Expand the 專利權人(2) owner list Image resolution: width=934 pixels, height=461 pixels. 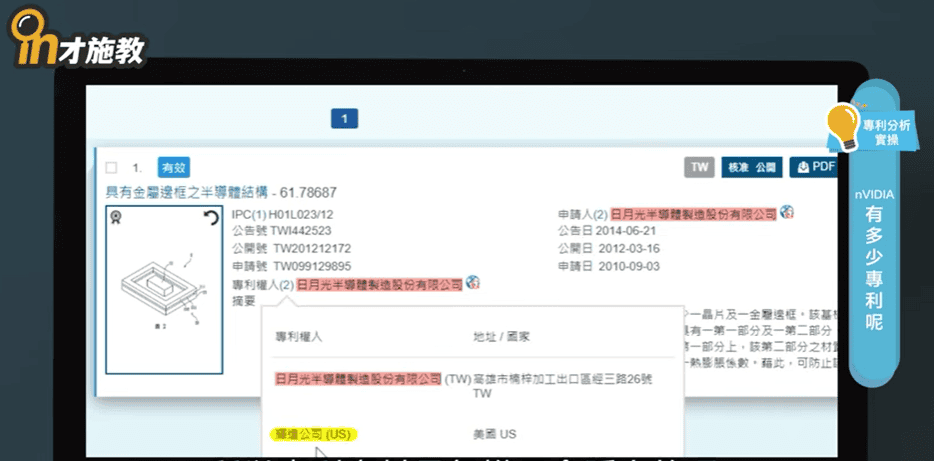[x=262, y=285]
